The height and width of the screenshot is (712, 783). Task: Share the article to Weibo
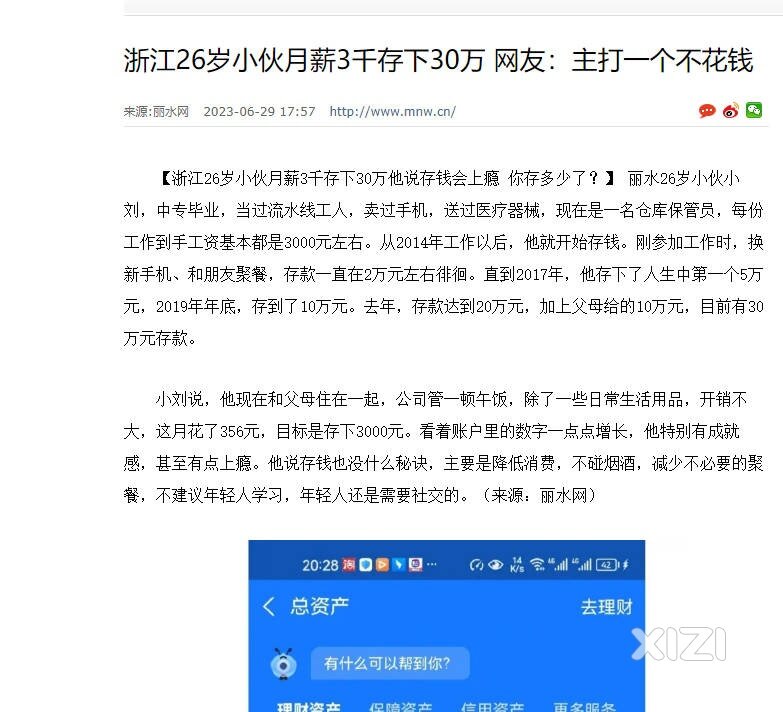(731, 110)
